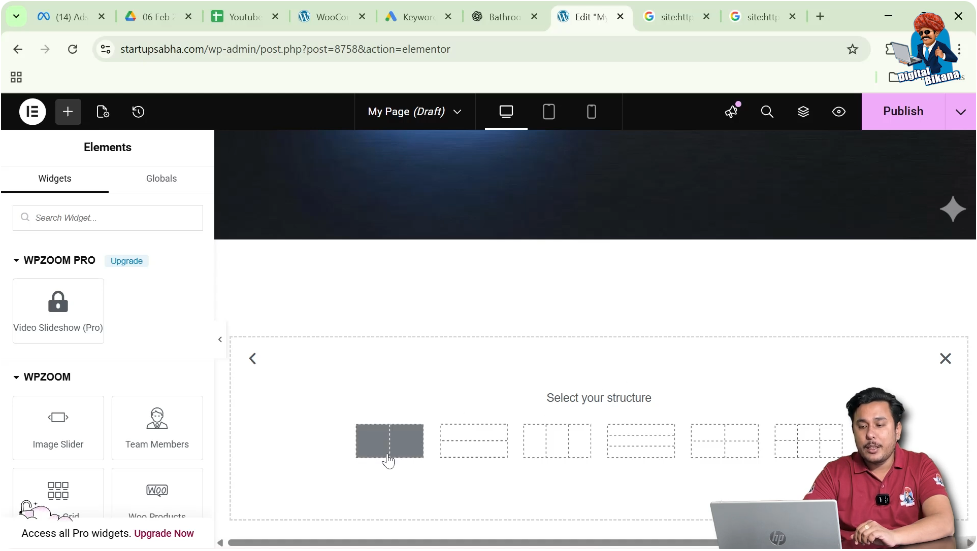Bookmark this page with the star

point(852,49)
